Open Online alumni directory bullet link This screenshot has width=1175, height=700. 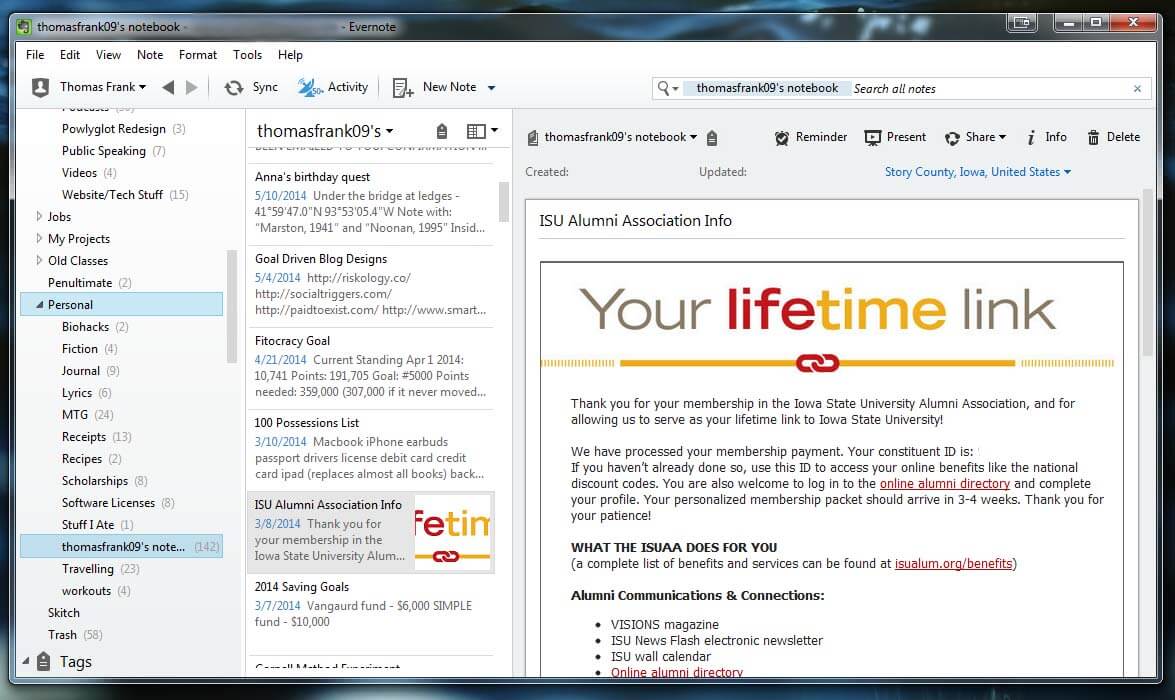pos(677,672)
